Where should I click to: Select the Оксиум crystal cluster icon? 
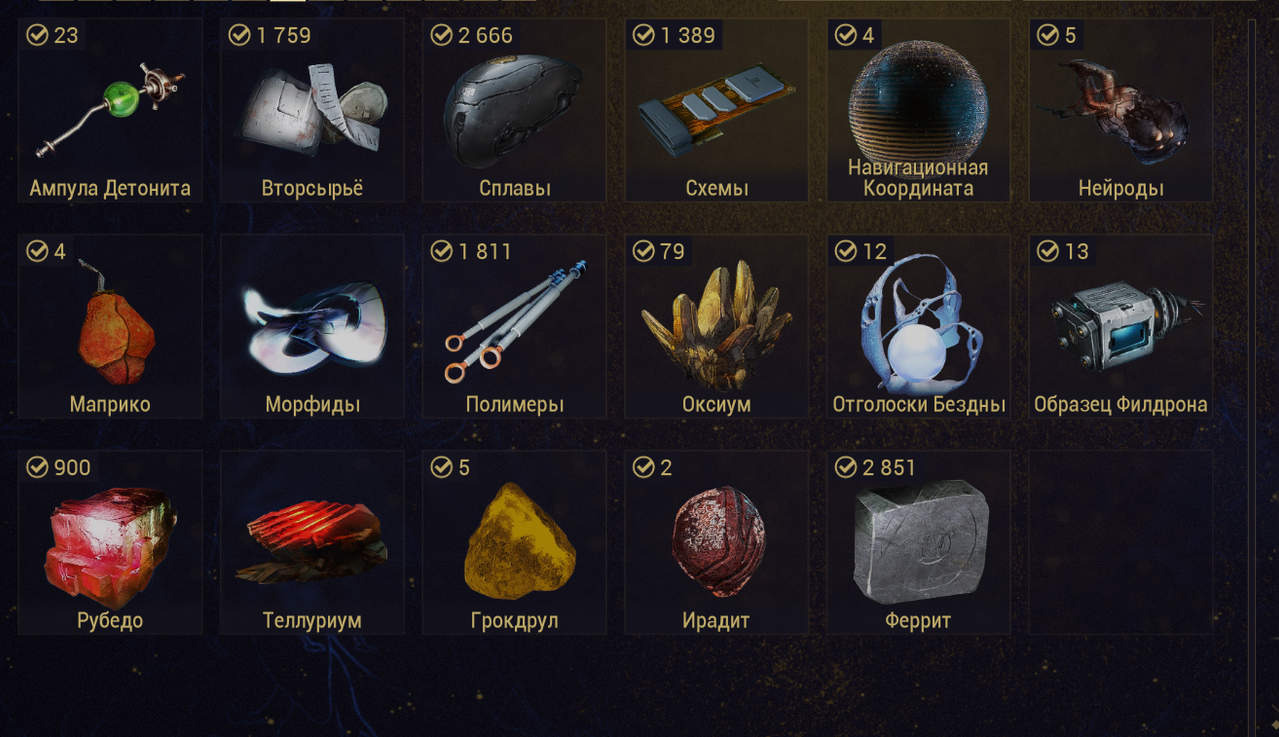(716, 324)
